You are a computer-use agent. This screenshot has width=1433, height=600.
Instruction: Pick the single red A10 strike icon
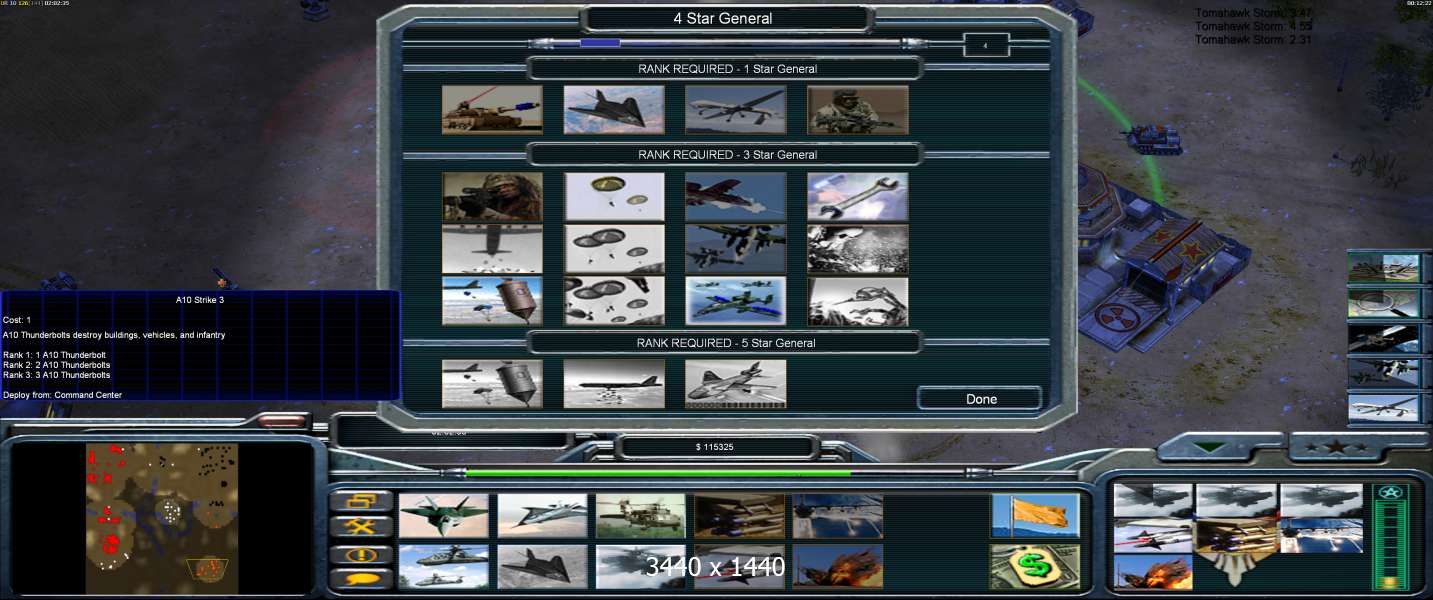(736, 197)
